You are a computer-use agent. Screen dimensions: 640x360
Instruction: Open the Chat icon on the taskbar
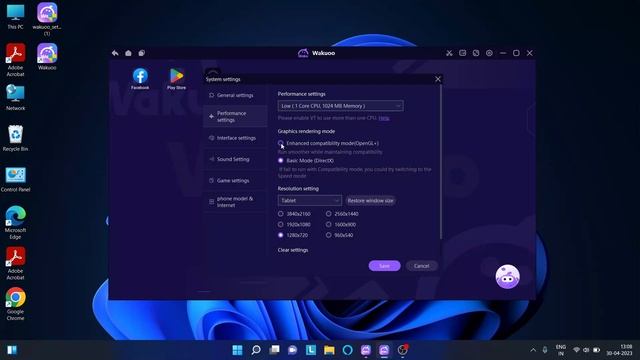pyautogui.click(x=292, y=350)
